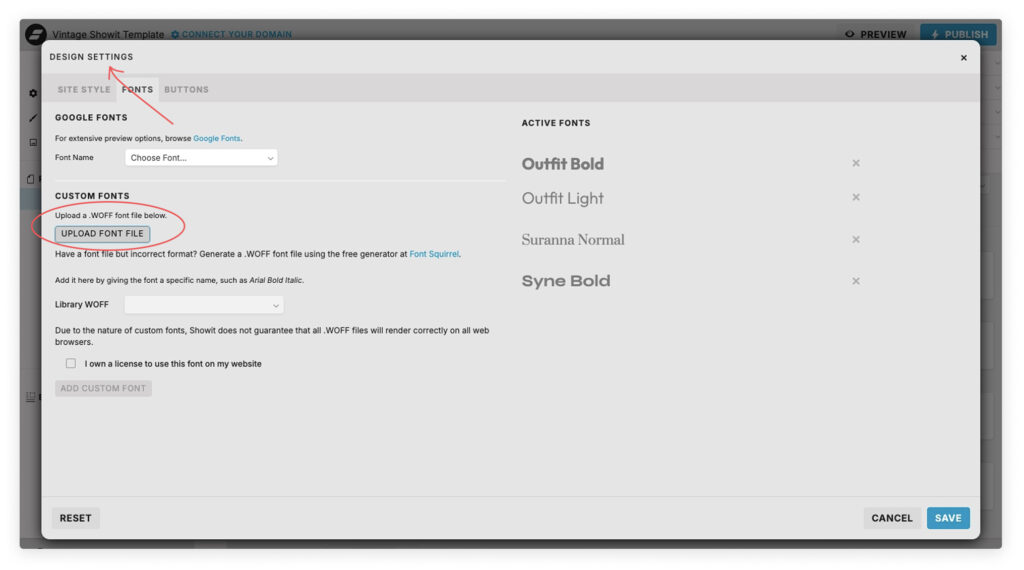This screenshot has height=570, width=1024.
Task: Click the Vintage Showit Template title
Action: pos(108,35)
